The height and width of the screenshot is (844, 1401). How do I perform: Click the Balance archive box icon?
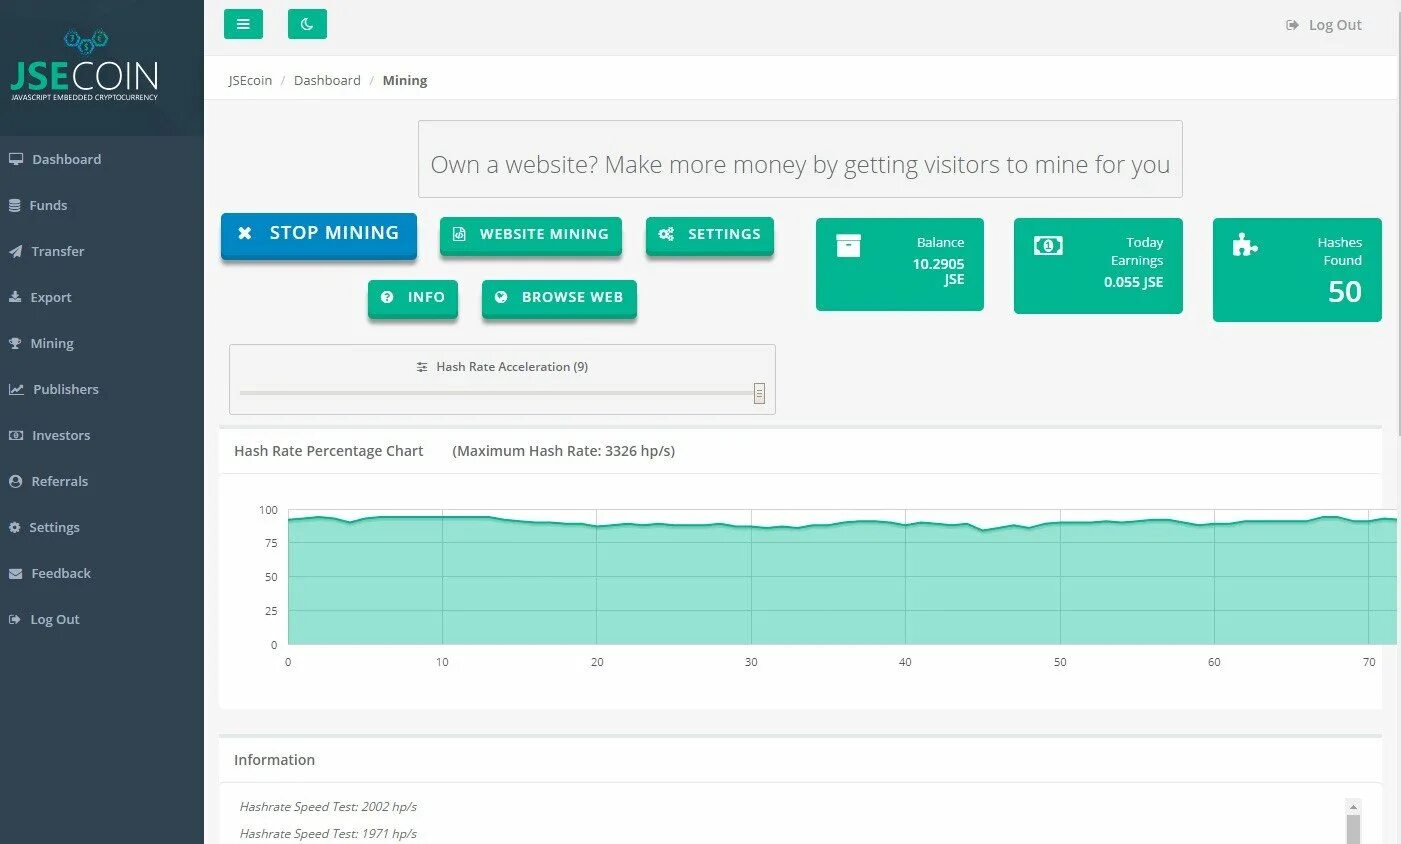click(x=848, y=245)
